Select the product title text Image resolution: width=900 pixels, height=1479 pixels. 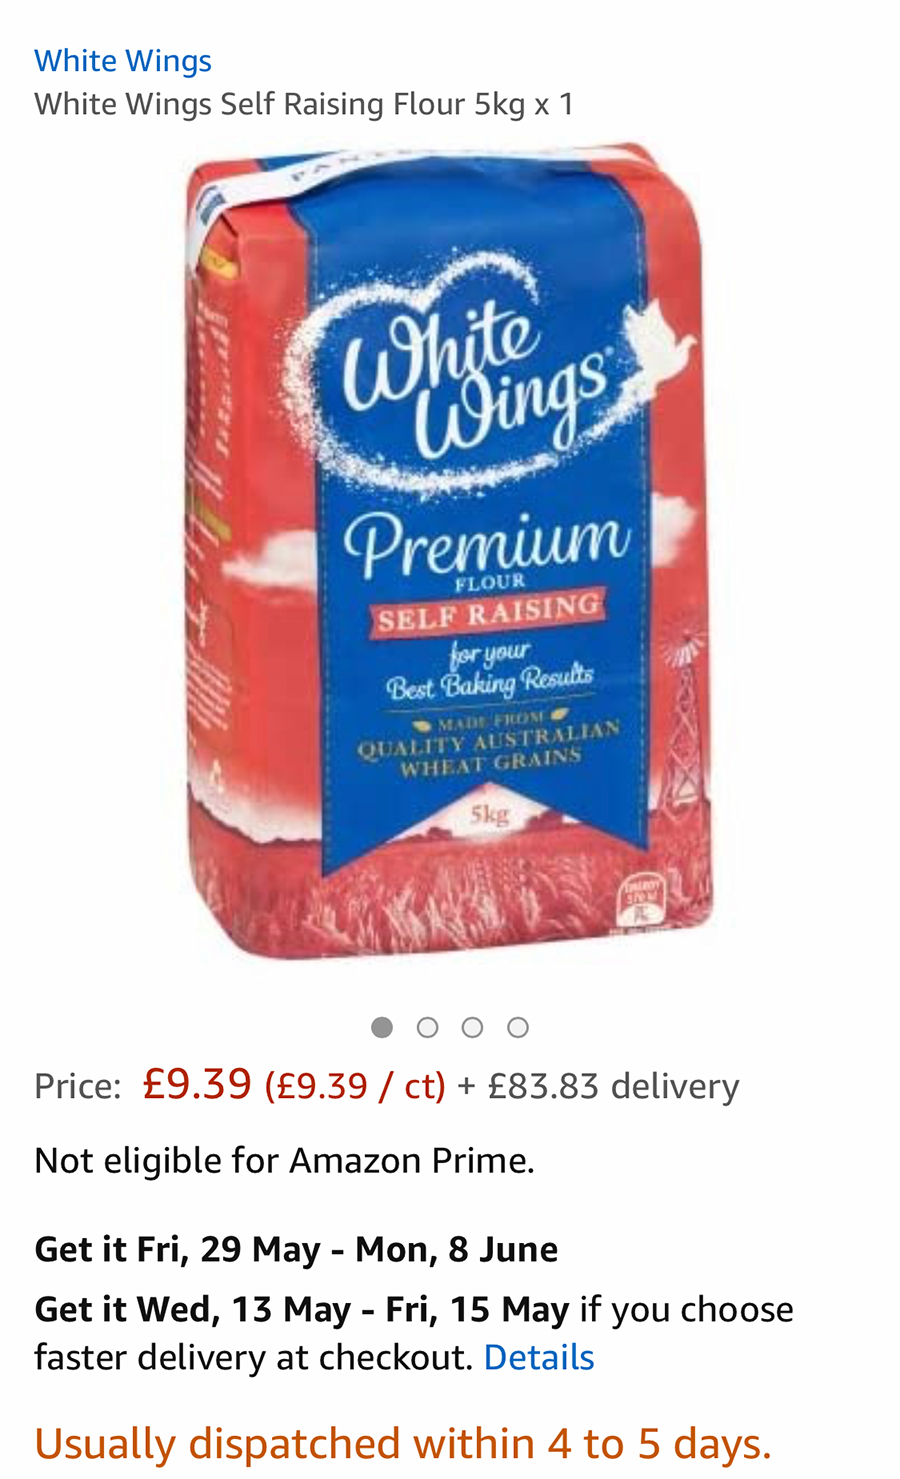point(304,104)
